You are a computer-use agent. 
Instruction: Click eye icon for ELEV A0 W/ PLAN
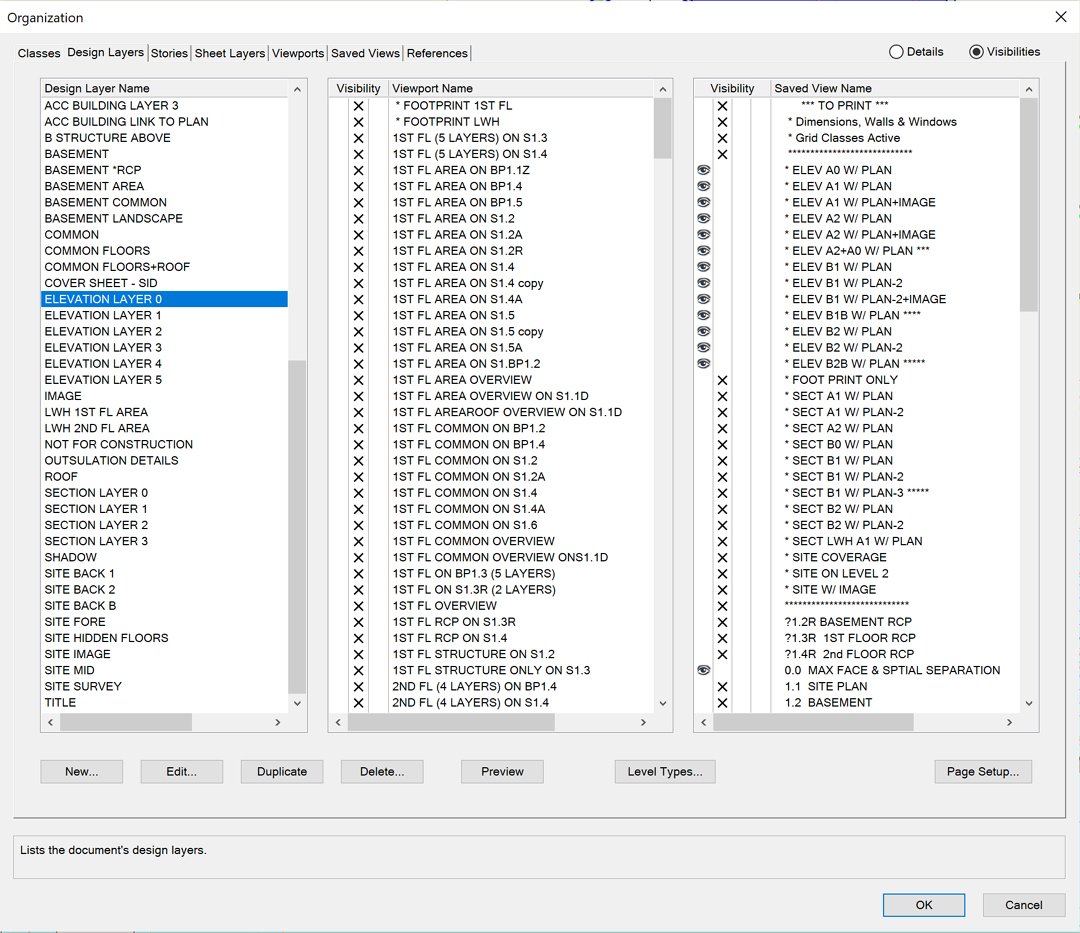tap(703, 170)
